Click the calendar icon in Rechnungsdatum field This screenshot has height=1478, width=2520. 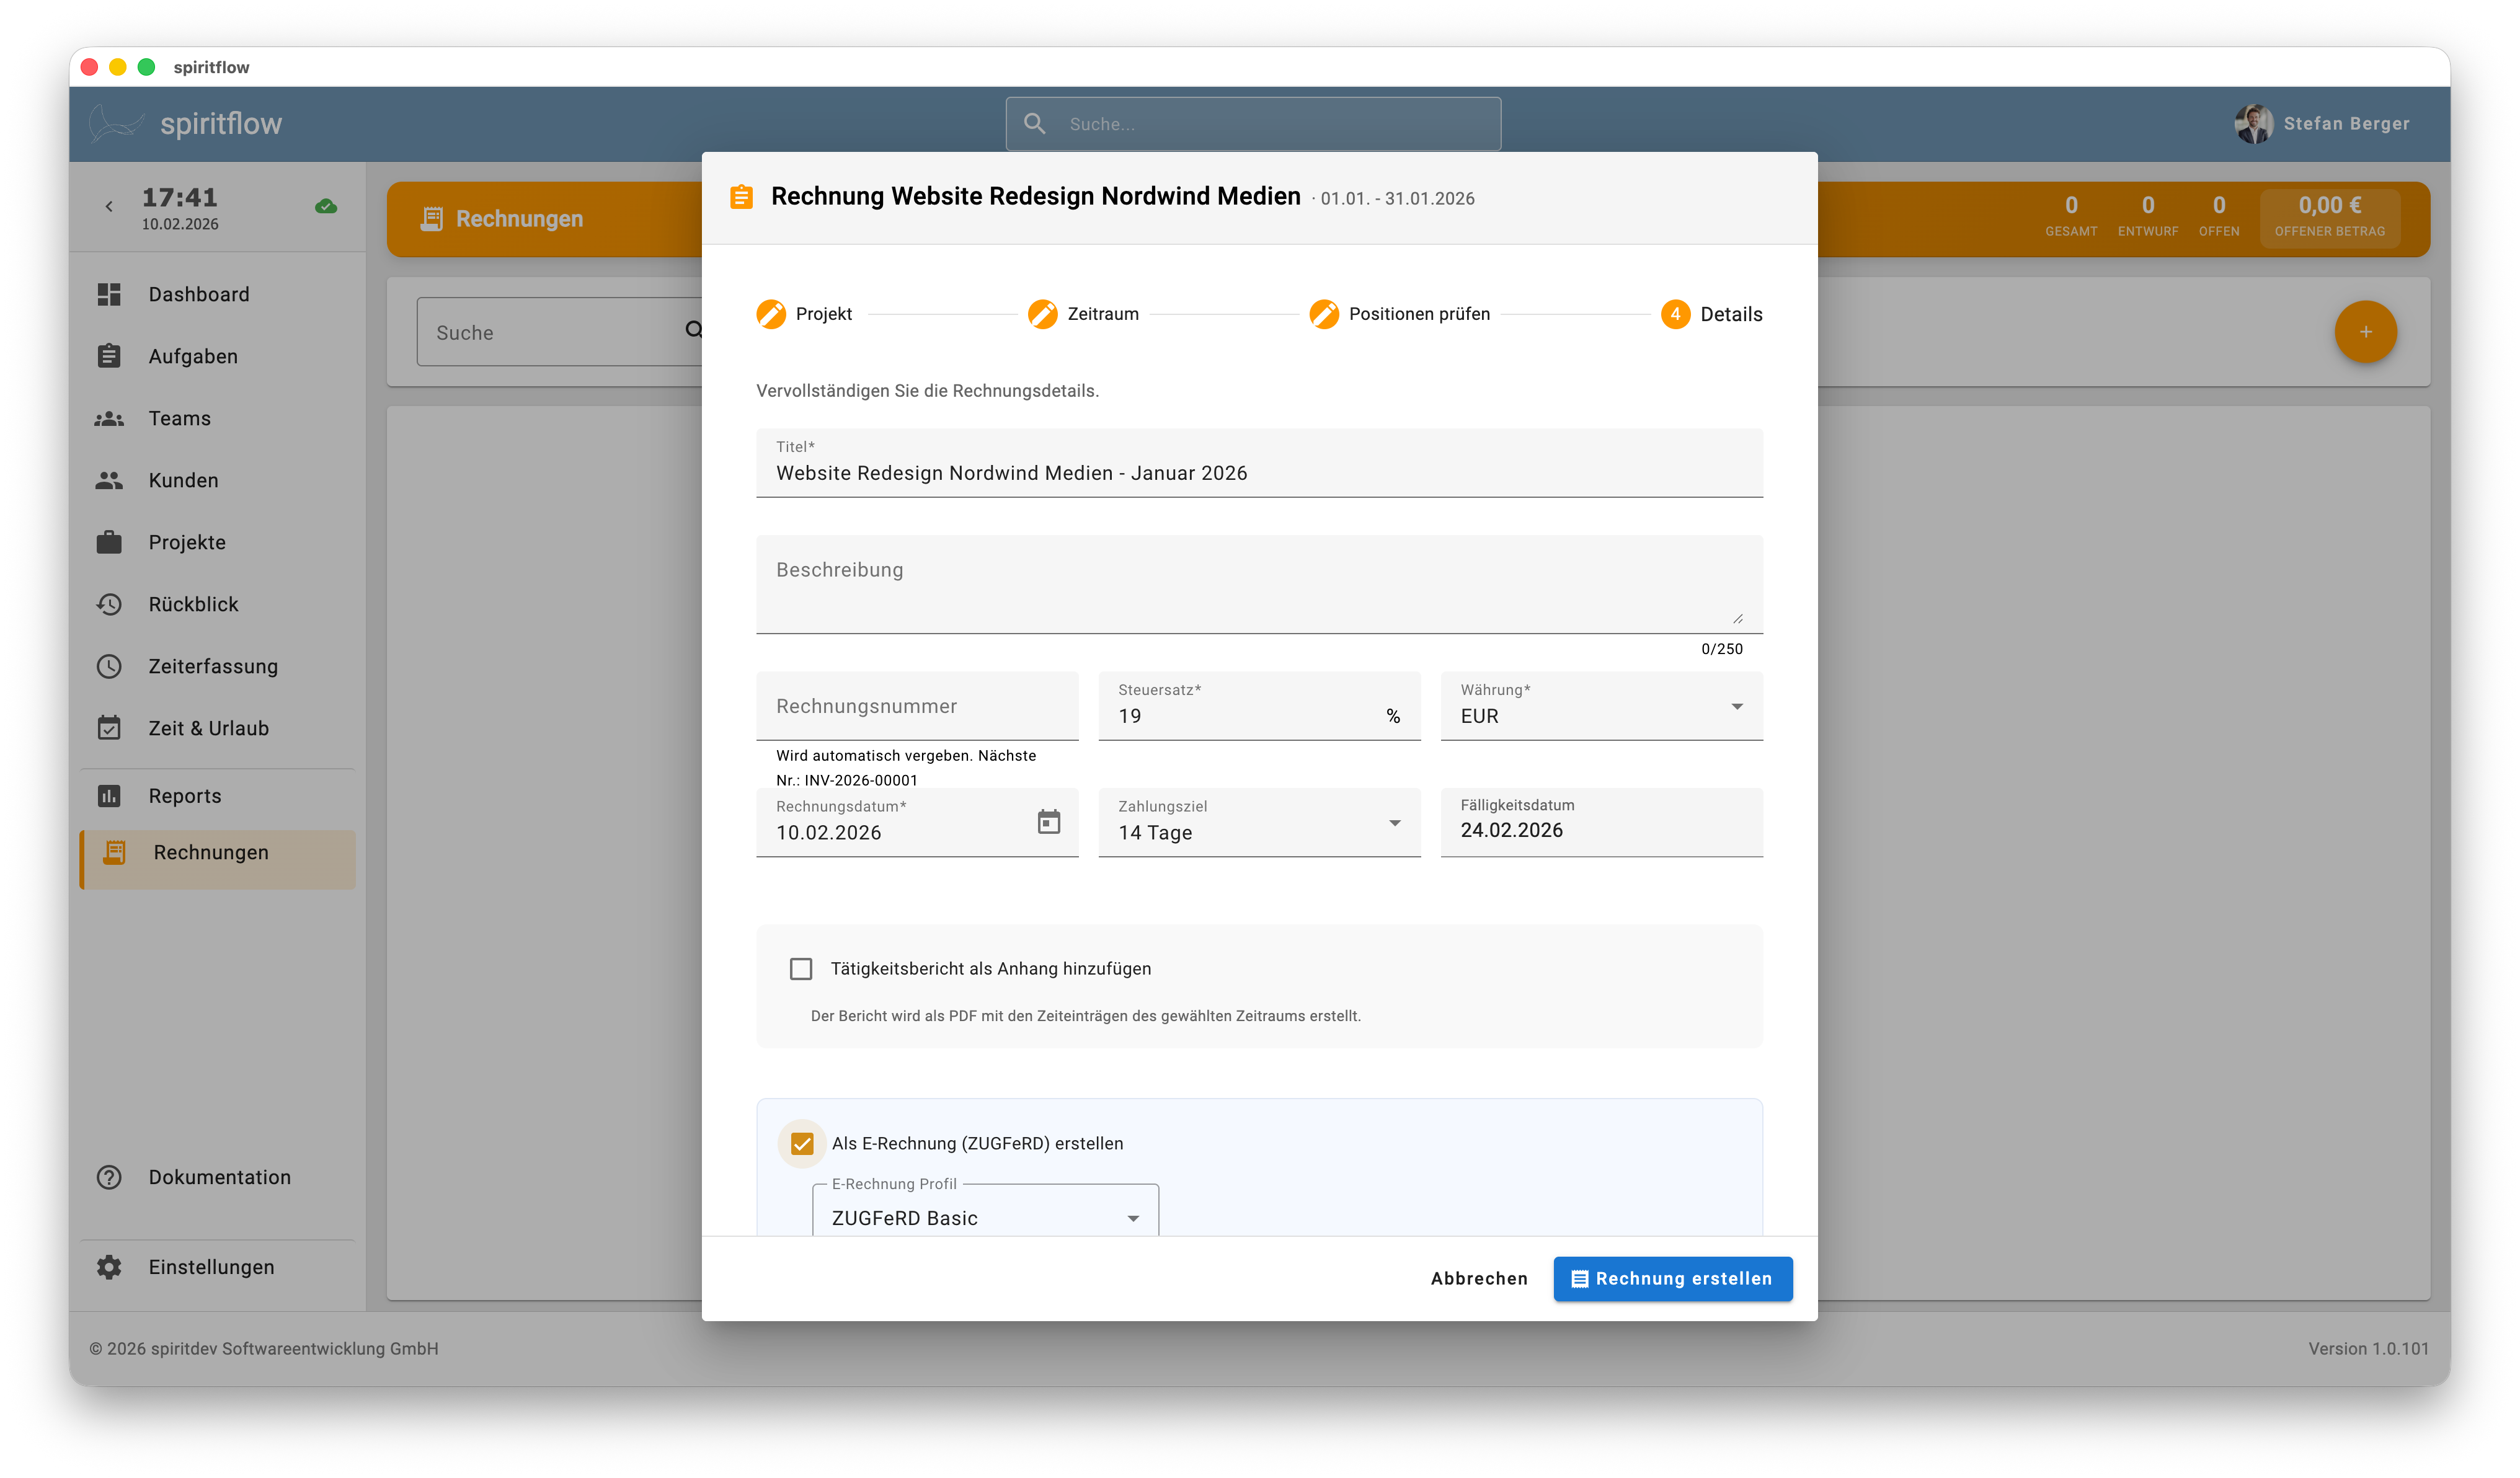coord(1048,822)
